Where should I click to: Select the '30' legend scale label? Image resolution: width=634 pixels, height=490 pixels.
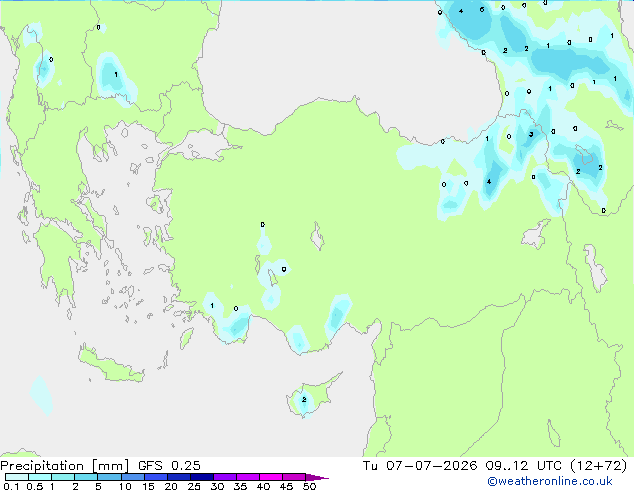217,486
